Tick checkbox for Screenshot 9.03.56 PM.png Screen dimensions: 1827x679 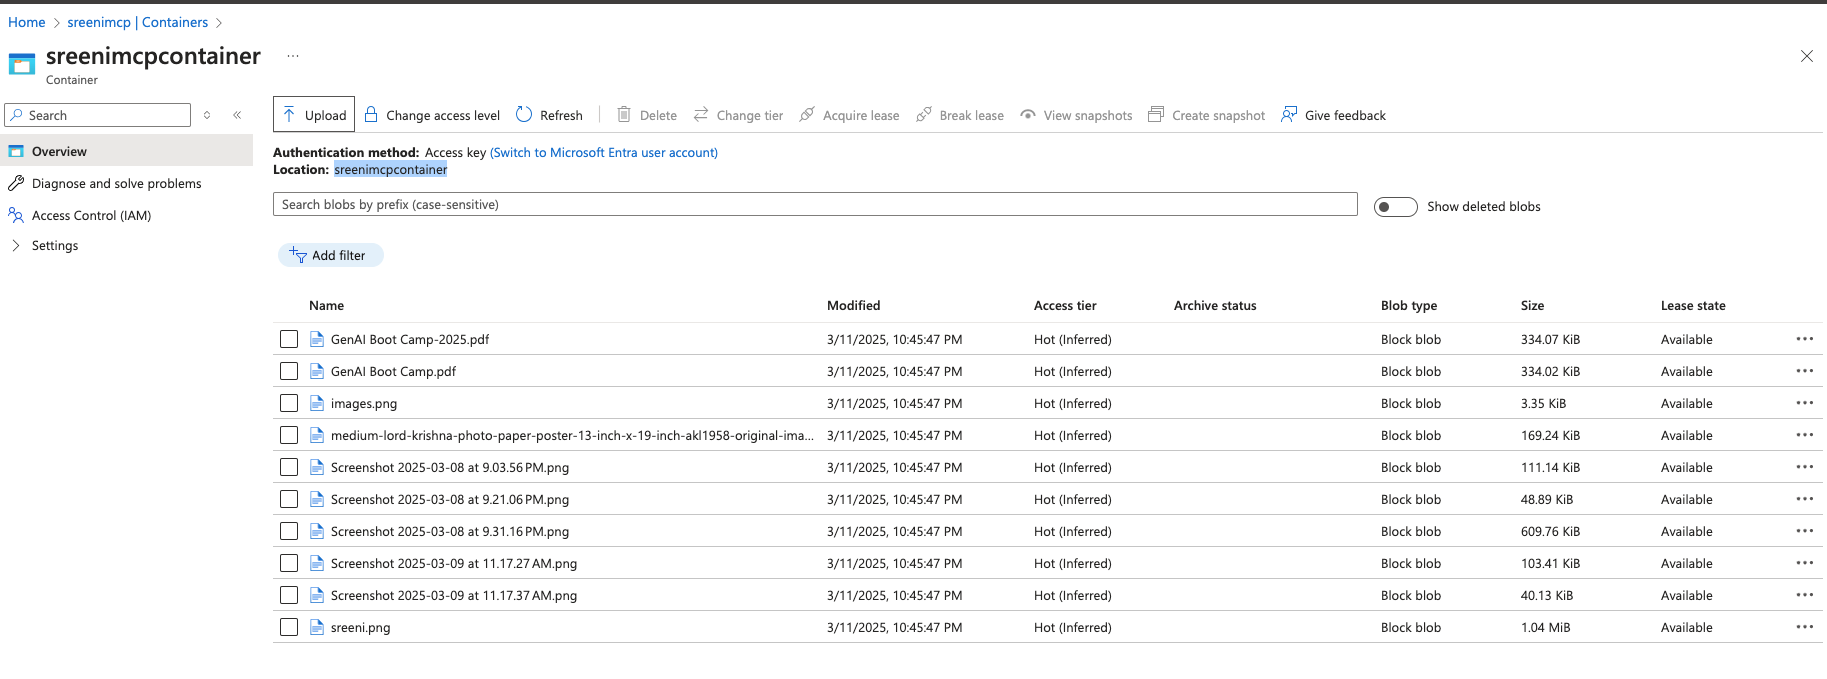point(289,467)
